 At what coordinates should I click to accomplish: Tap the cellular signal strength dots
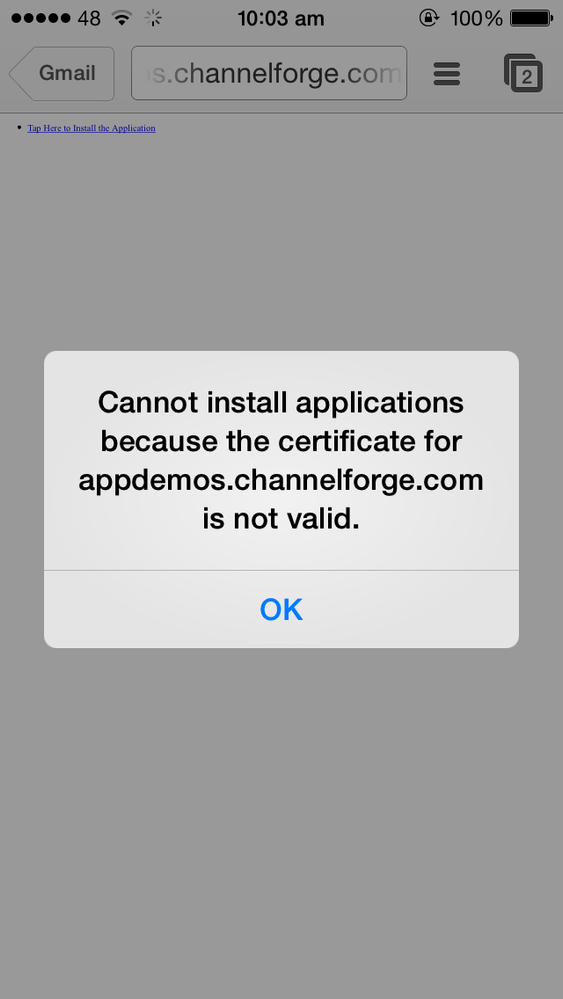(x=41, y=18)
